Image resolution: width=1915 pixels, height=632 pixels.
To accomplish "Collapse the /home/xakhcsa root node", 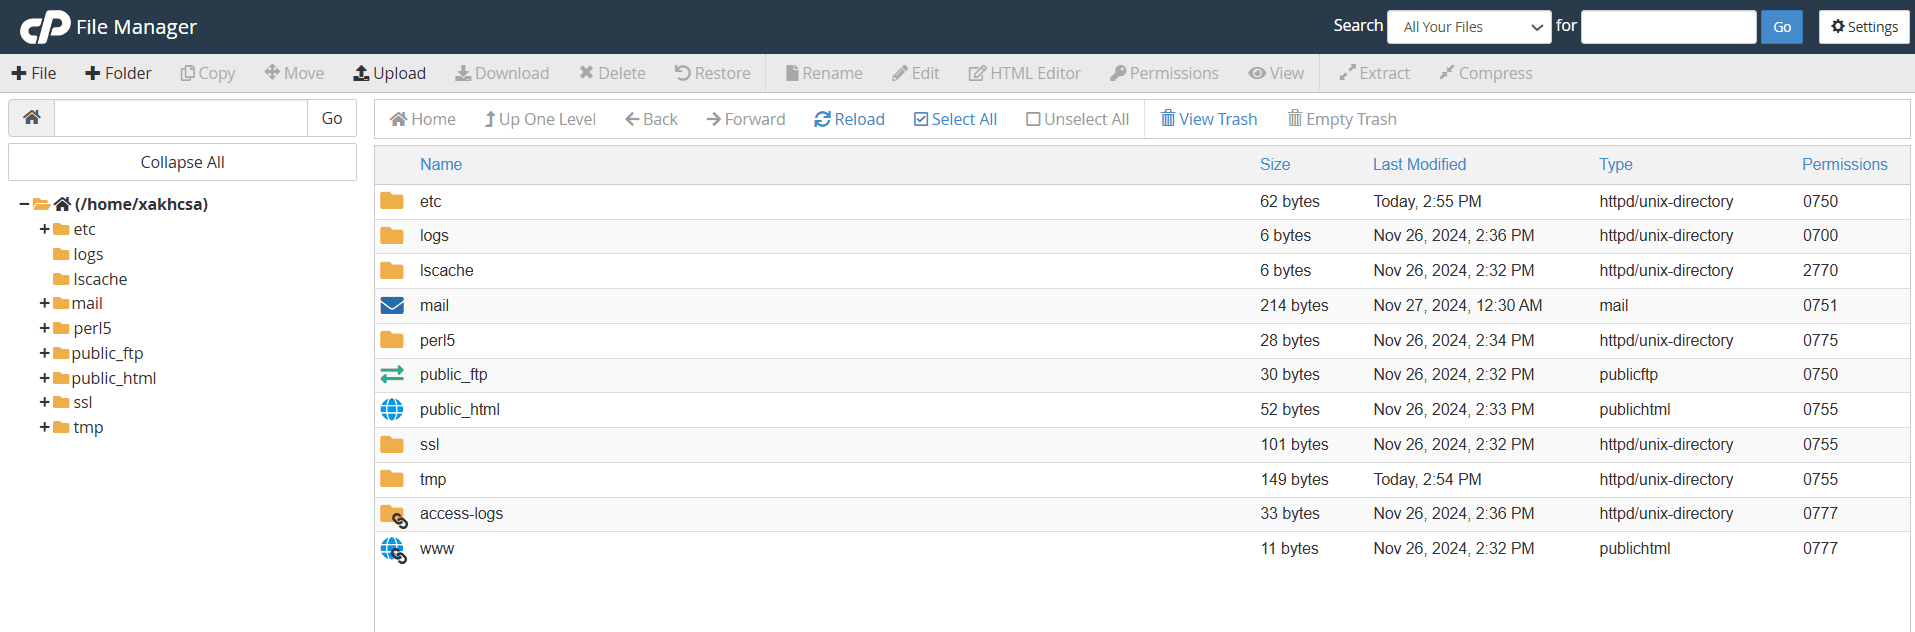I will 24,204.
